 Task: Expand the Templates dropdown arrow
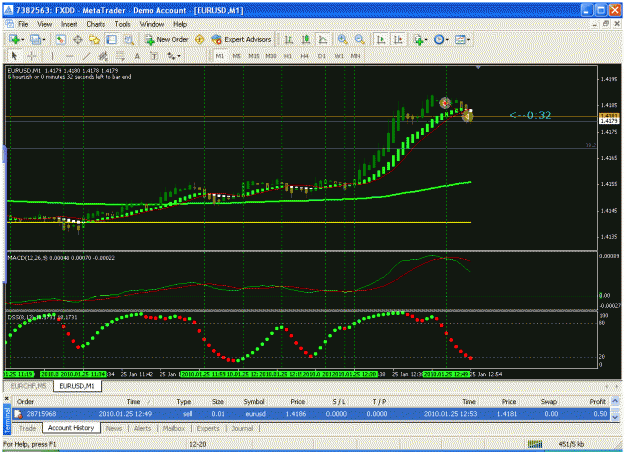pyautogui.click(x=468, y=39)
